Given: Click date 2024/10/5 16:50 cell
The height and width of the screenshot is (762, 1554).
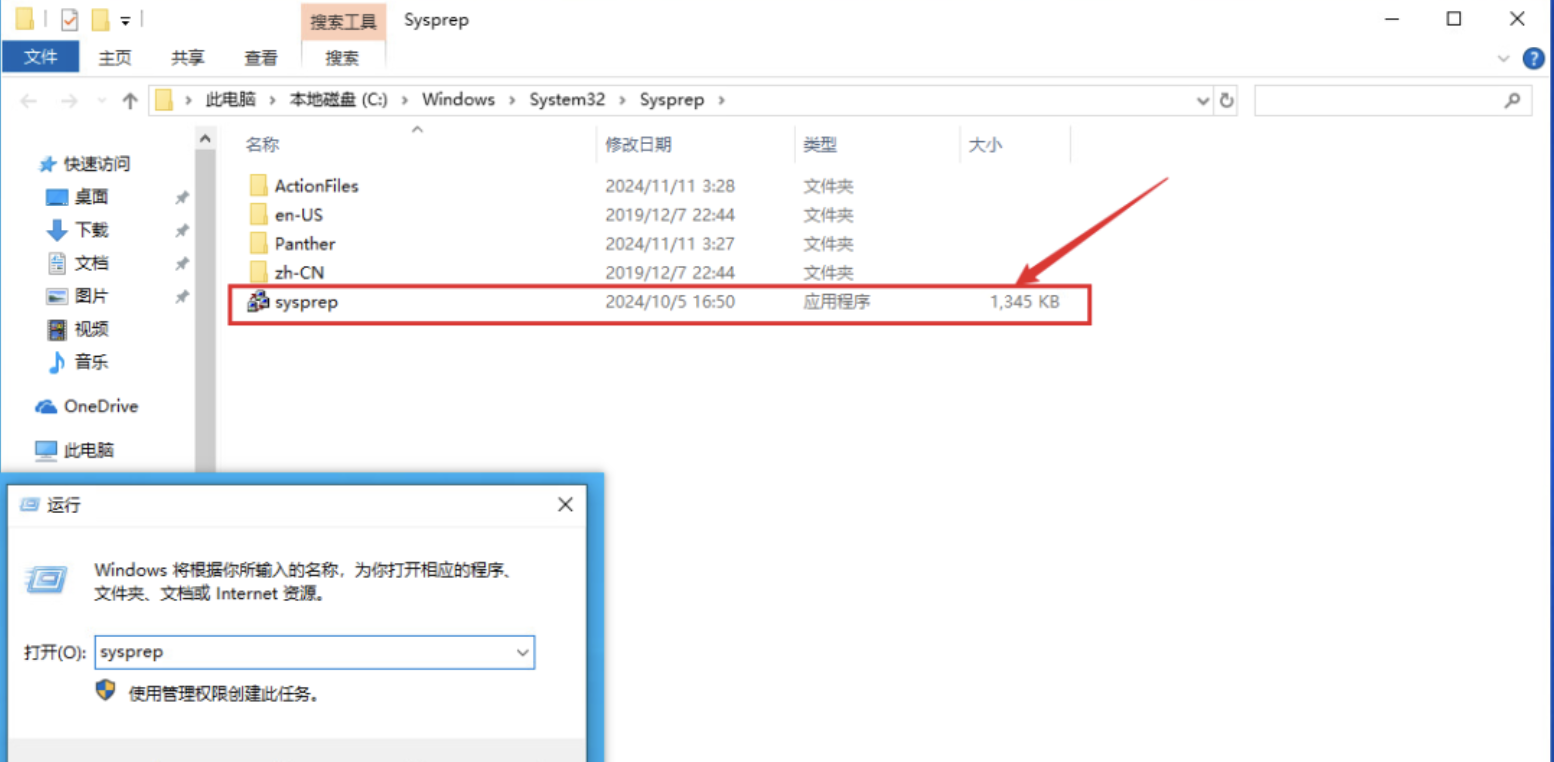Looking at the screenshot, I should (x=670, y=301).
